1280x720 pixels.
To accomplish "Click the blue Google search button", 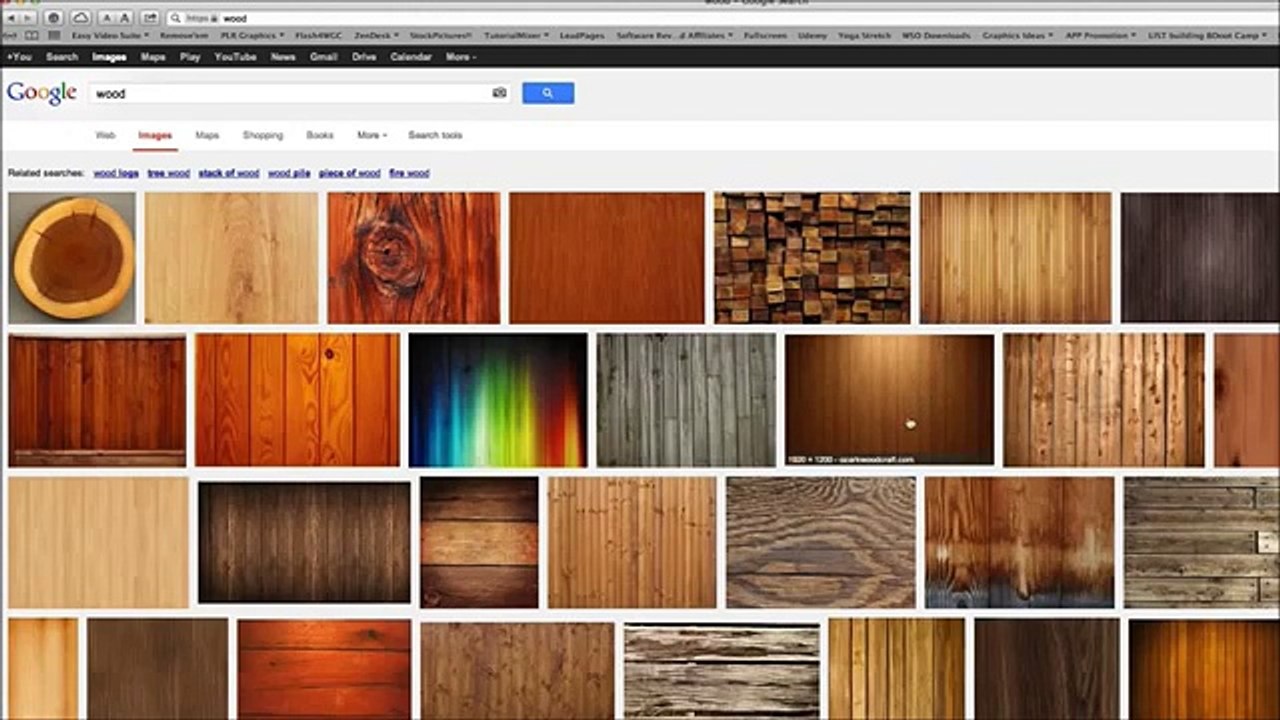I will tap(548, 93).
